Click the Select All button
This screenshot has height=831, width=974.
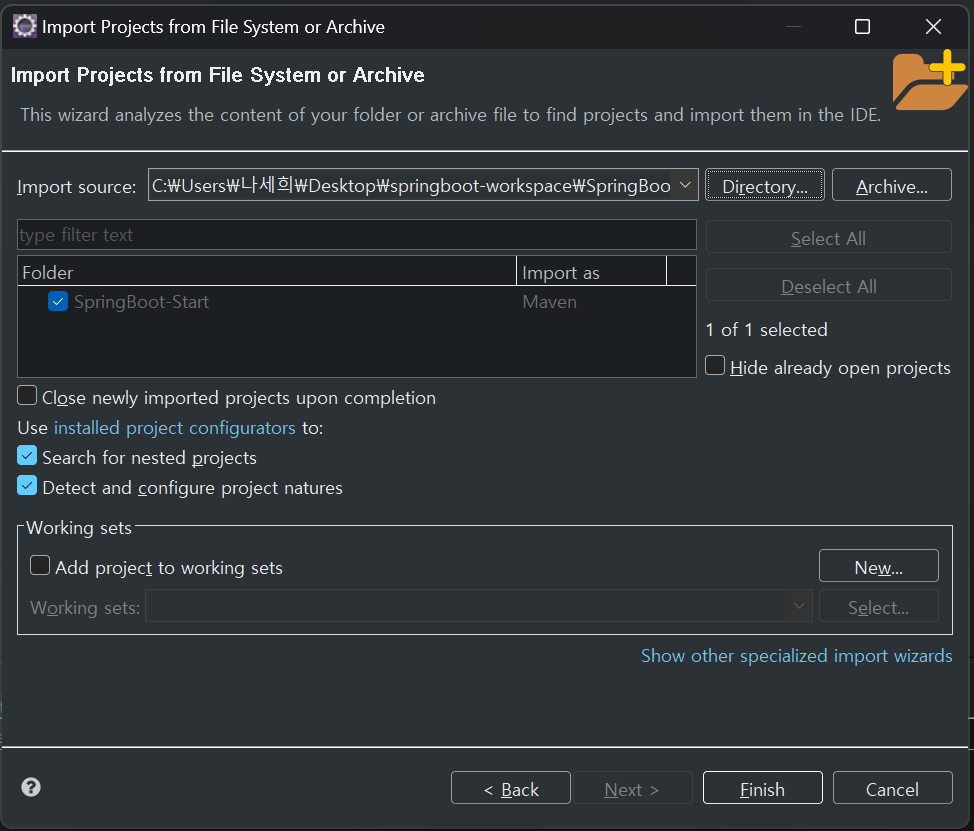[829, 237]
